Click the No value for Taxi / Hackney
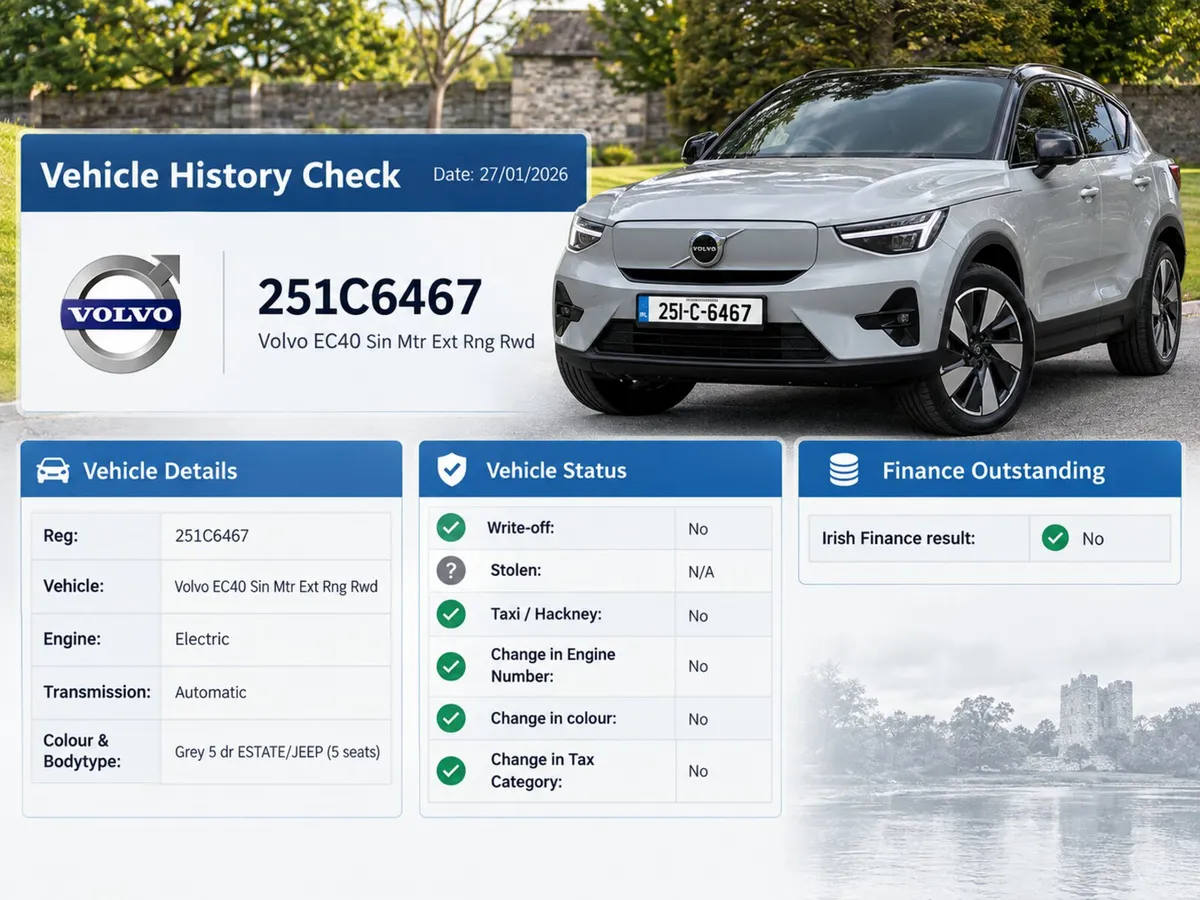 click(698, 616)
